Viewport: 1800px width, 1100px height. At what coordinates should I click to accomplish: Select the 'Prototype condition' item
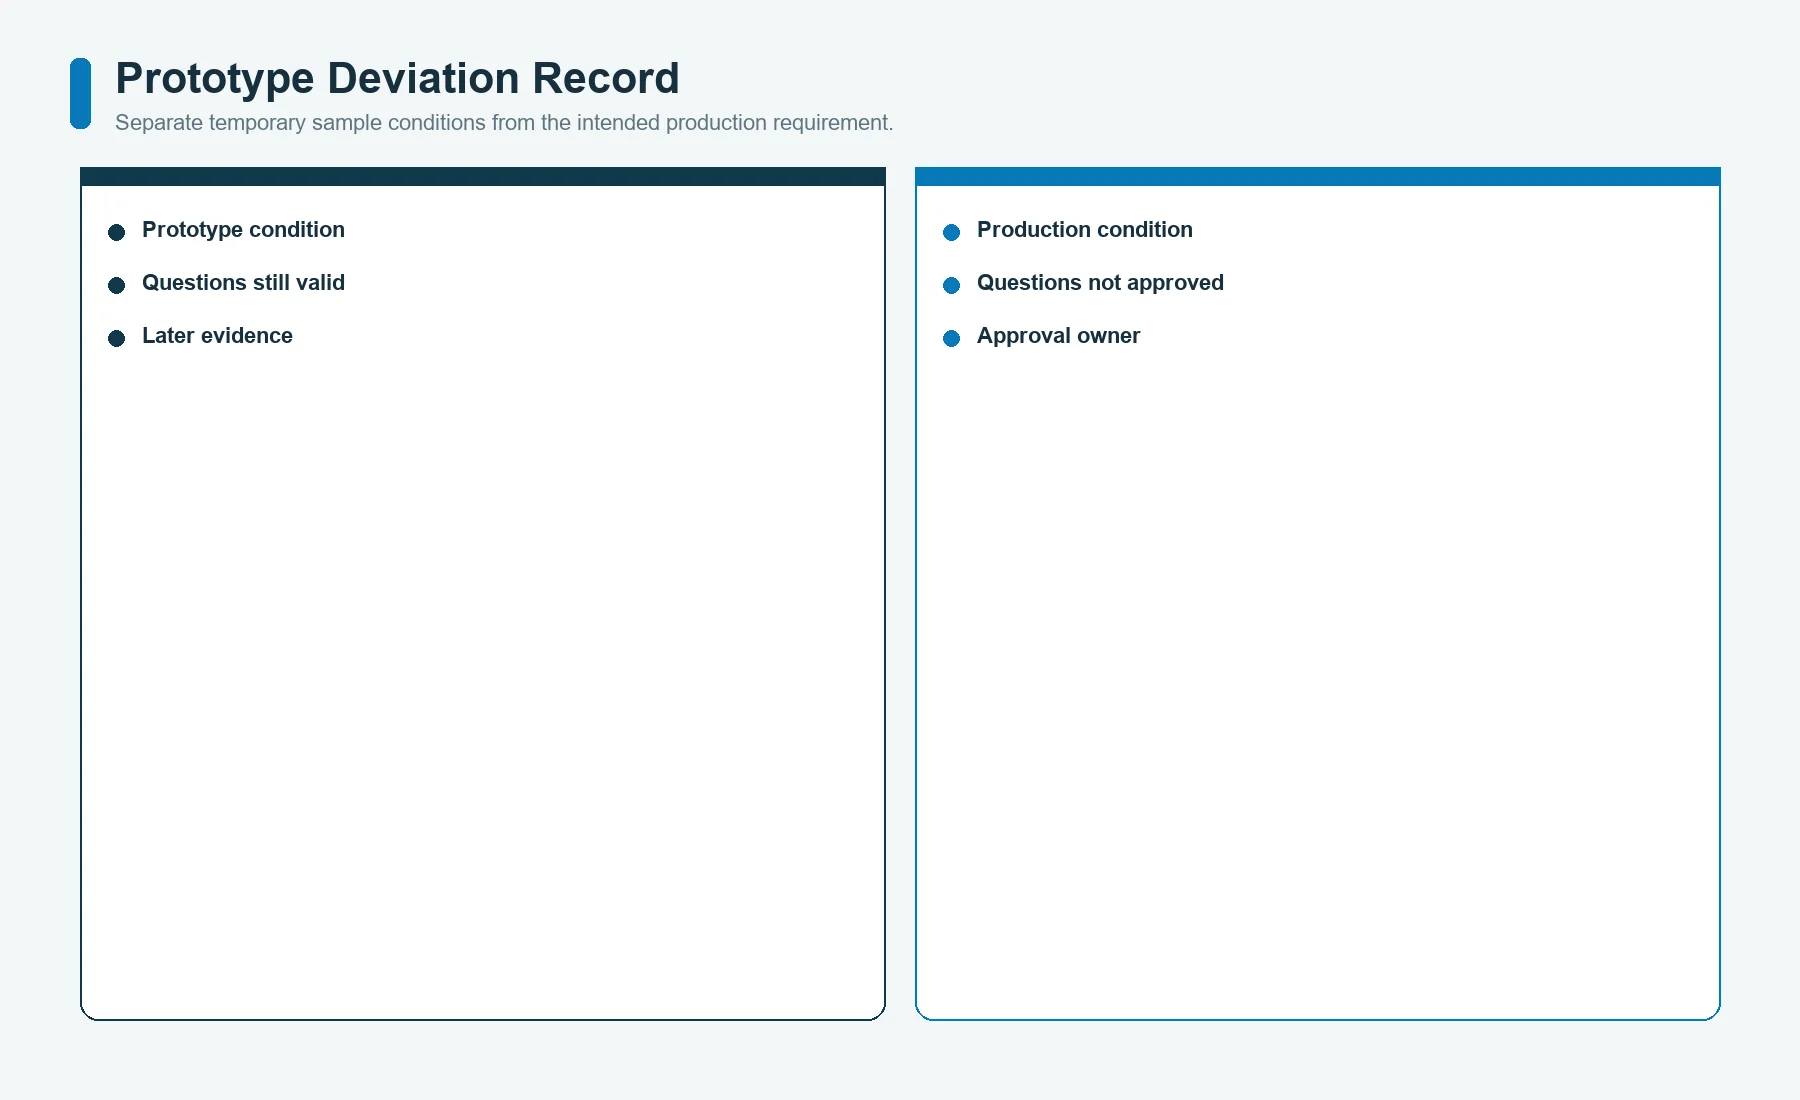coord(243,230)
